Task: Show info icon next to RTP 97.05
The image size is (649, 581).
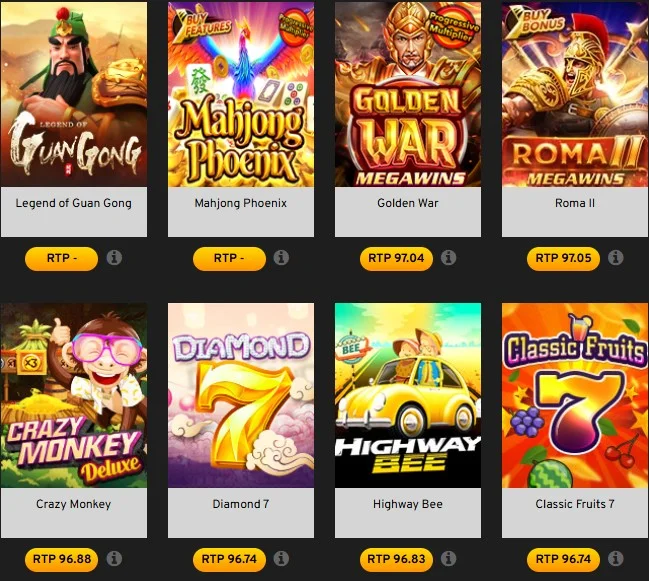Action: pyautogui.click(x=615, y=258)
